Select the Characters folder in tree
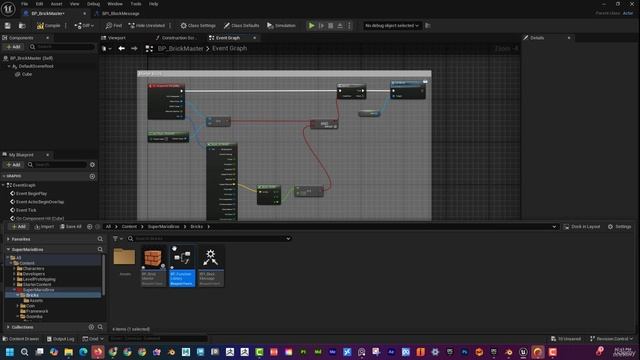The width and height of the screenshot is (640, 360). (33, 269)
